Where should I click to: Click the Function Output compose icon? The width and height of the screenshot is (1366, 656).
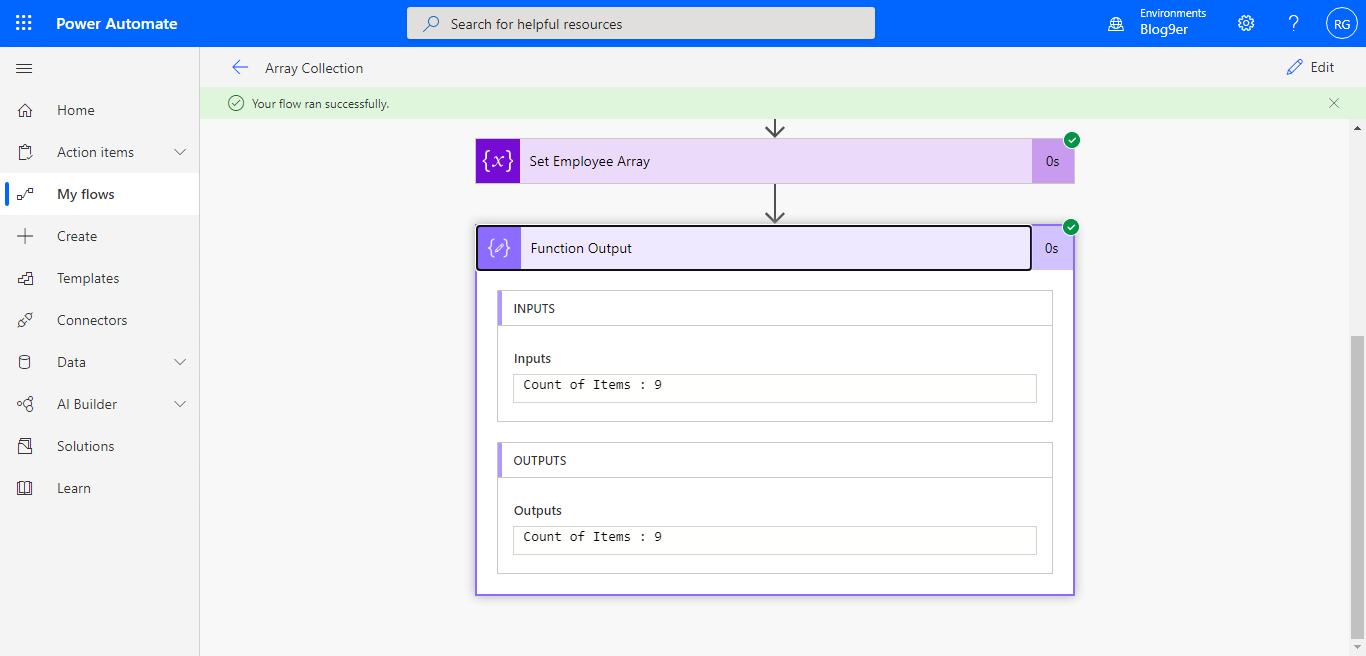499,248
